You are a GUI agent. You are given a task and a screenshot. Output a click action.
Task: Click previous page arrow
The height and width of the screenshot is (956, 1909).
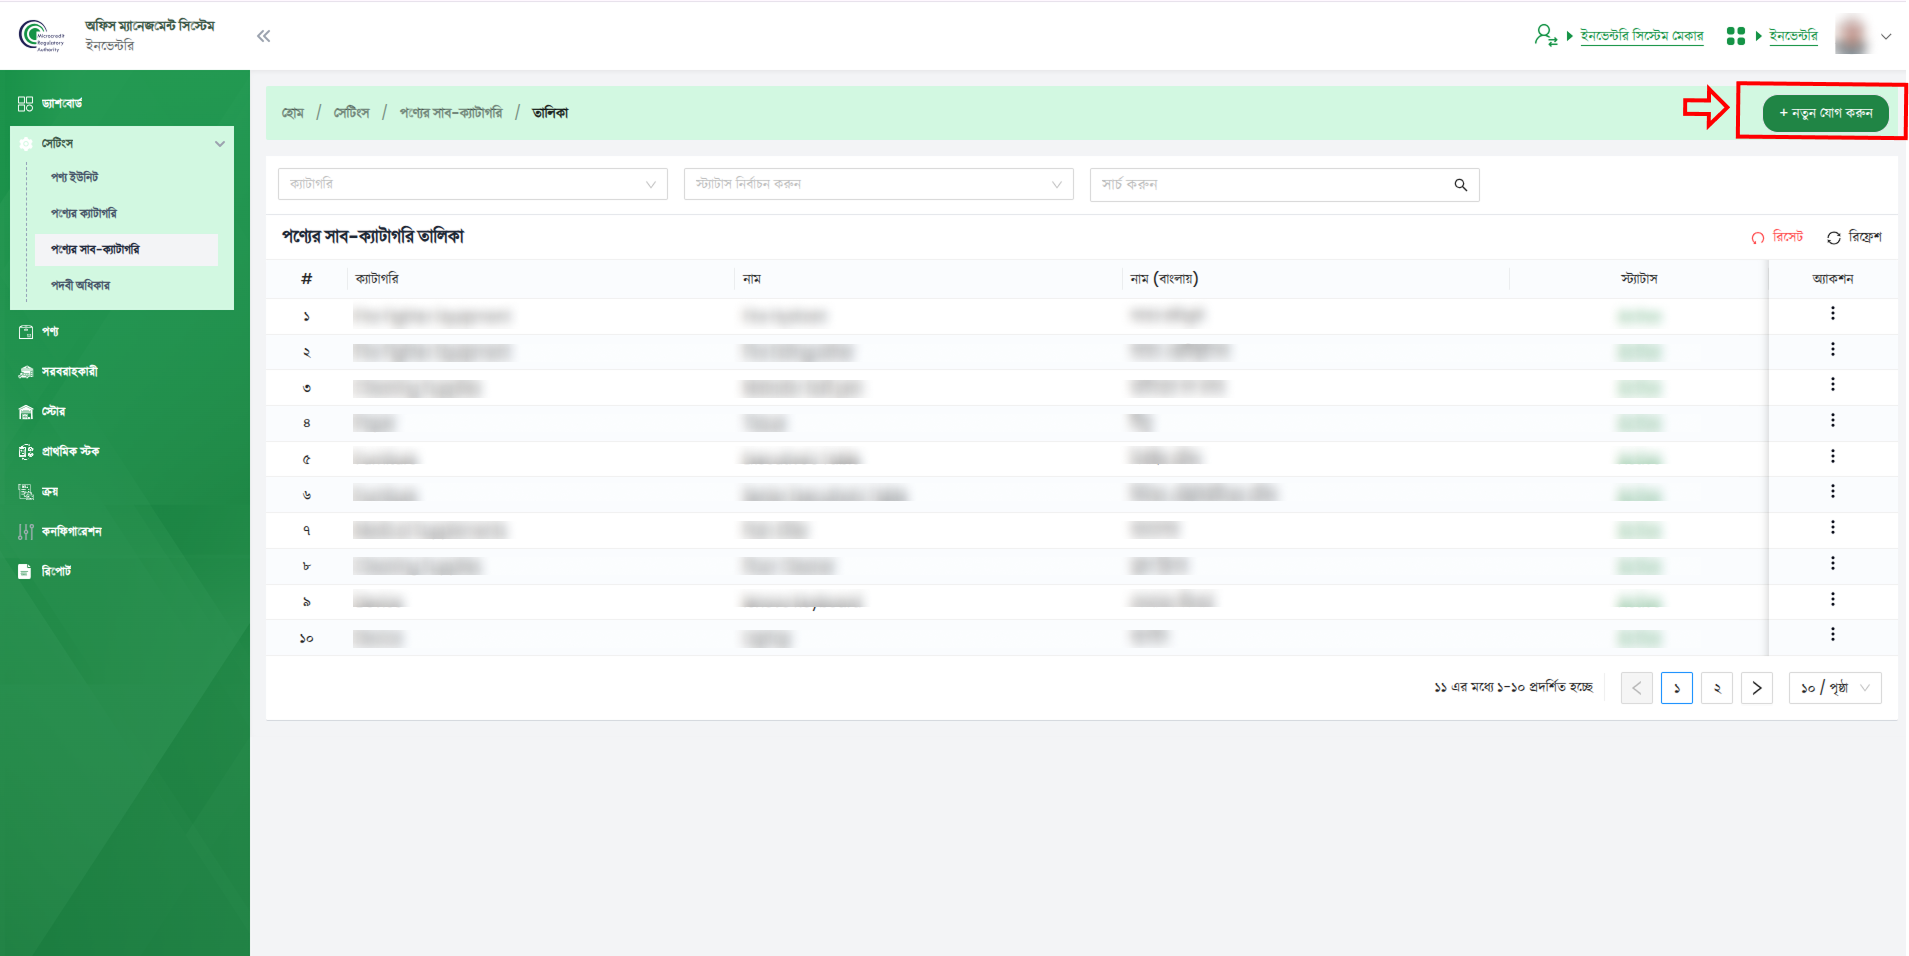[x=1636, y=688]
